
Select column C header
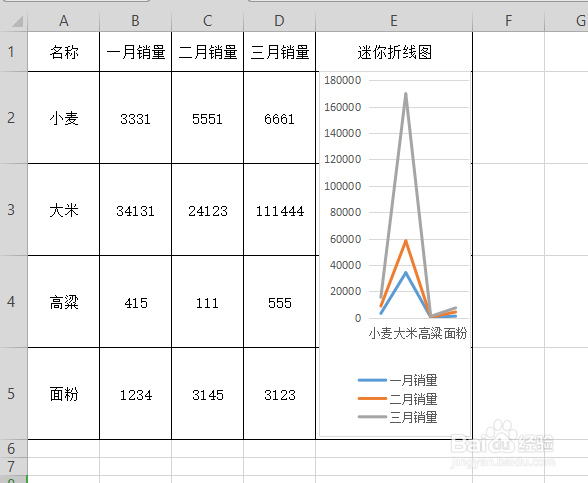207,21
